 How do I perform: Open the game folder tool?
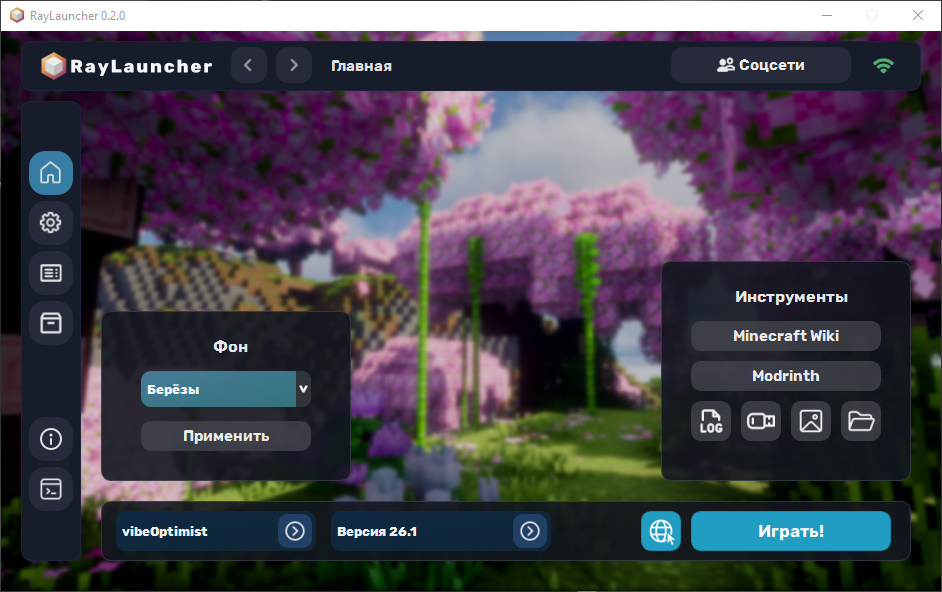tap(861, 421)
